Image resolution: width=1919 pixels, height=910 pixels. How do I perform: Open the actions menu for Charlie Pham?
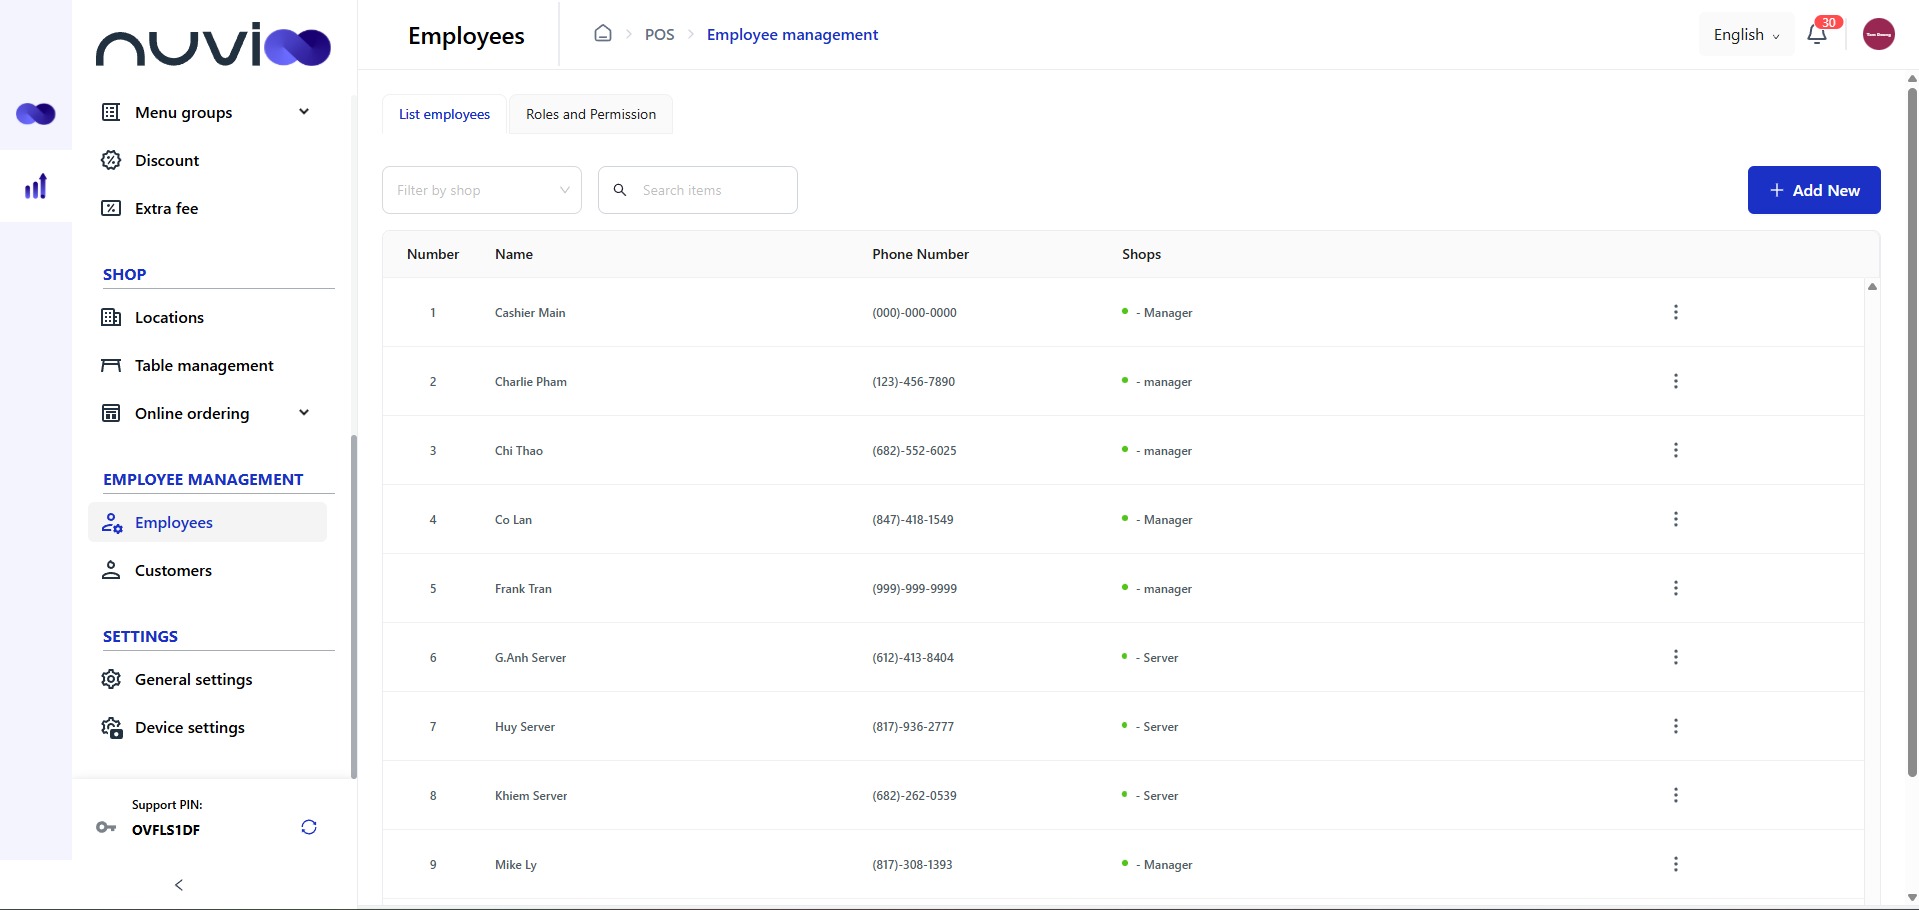pos(1675,381)
